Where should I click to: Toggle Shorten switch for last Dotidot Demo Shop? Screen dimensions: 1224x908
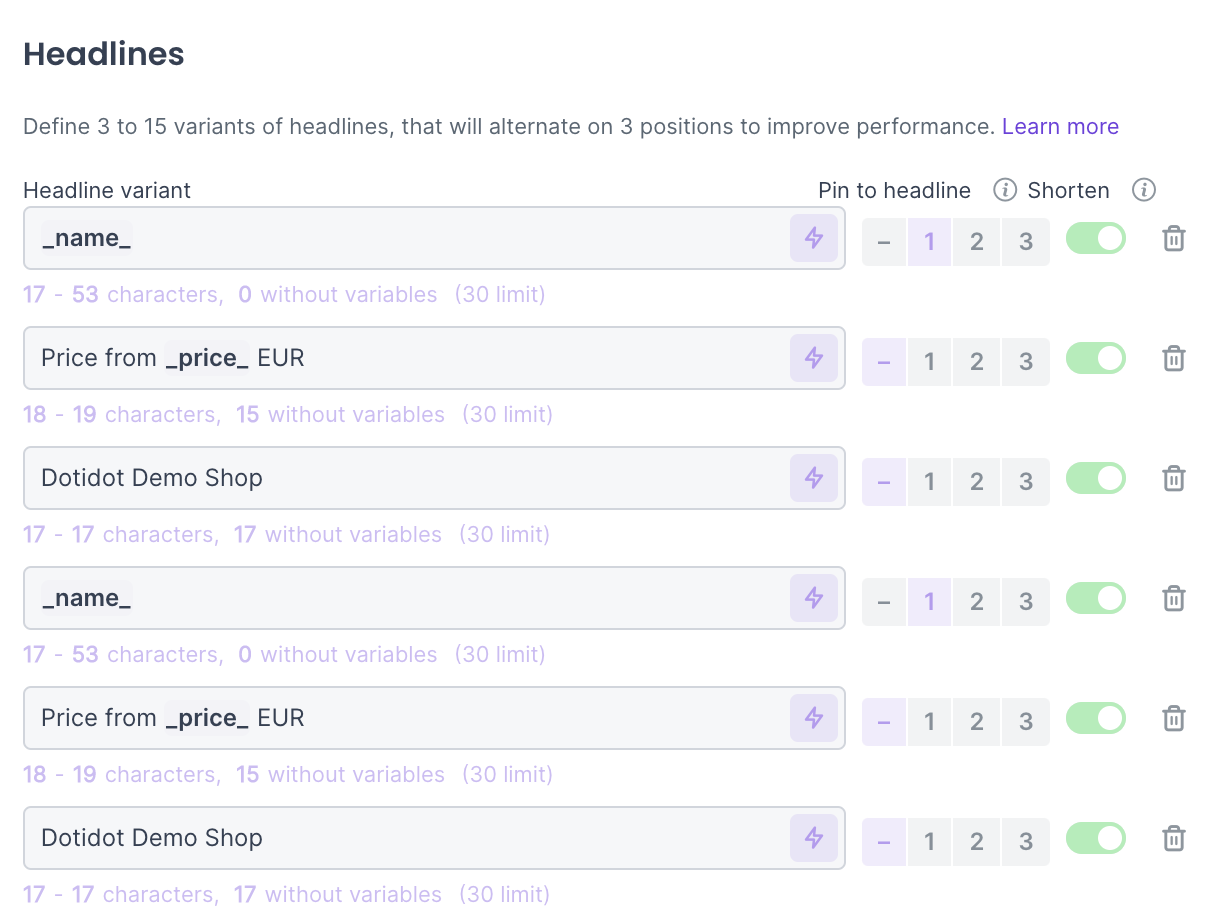pyautogui.click(x=1096, y=838)
